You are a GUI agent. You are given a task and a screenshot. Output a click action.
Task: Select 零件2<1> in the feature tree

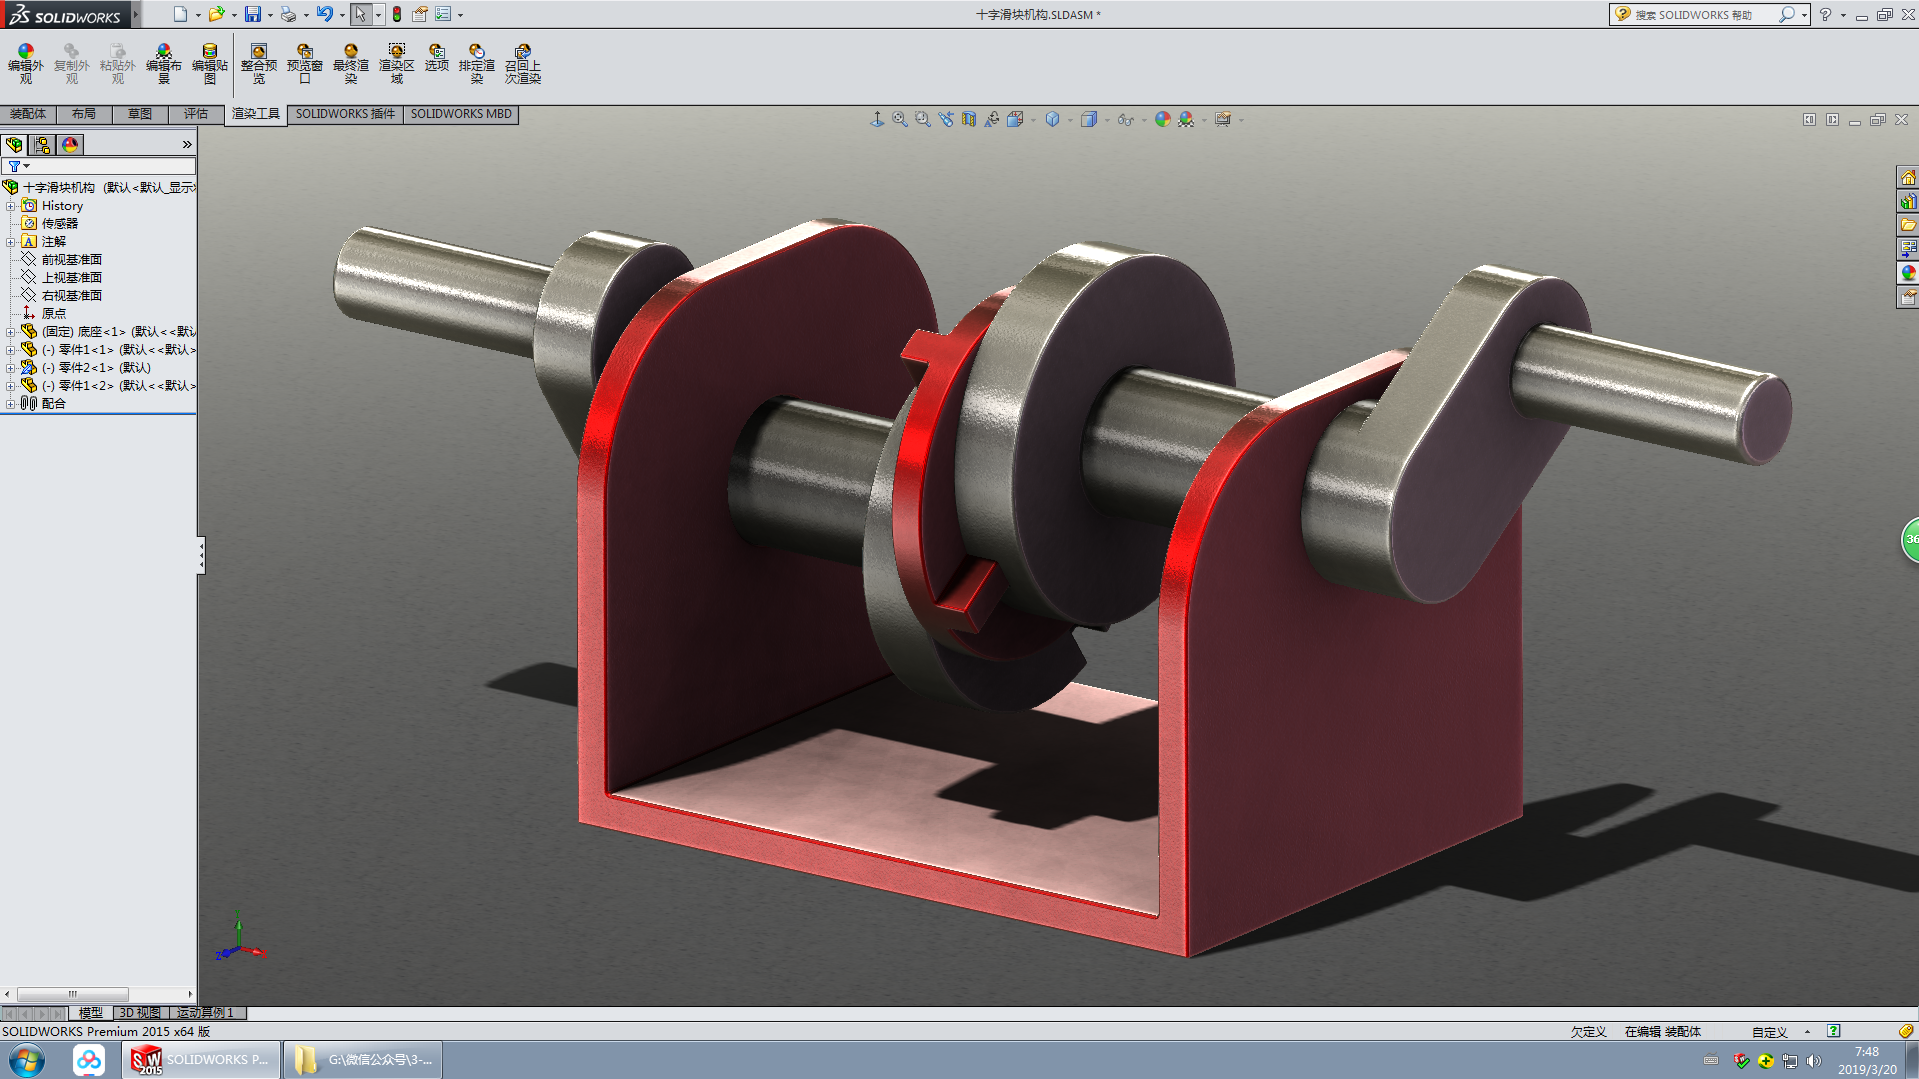click(x=96, y=368)
